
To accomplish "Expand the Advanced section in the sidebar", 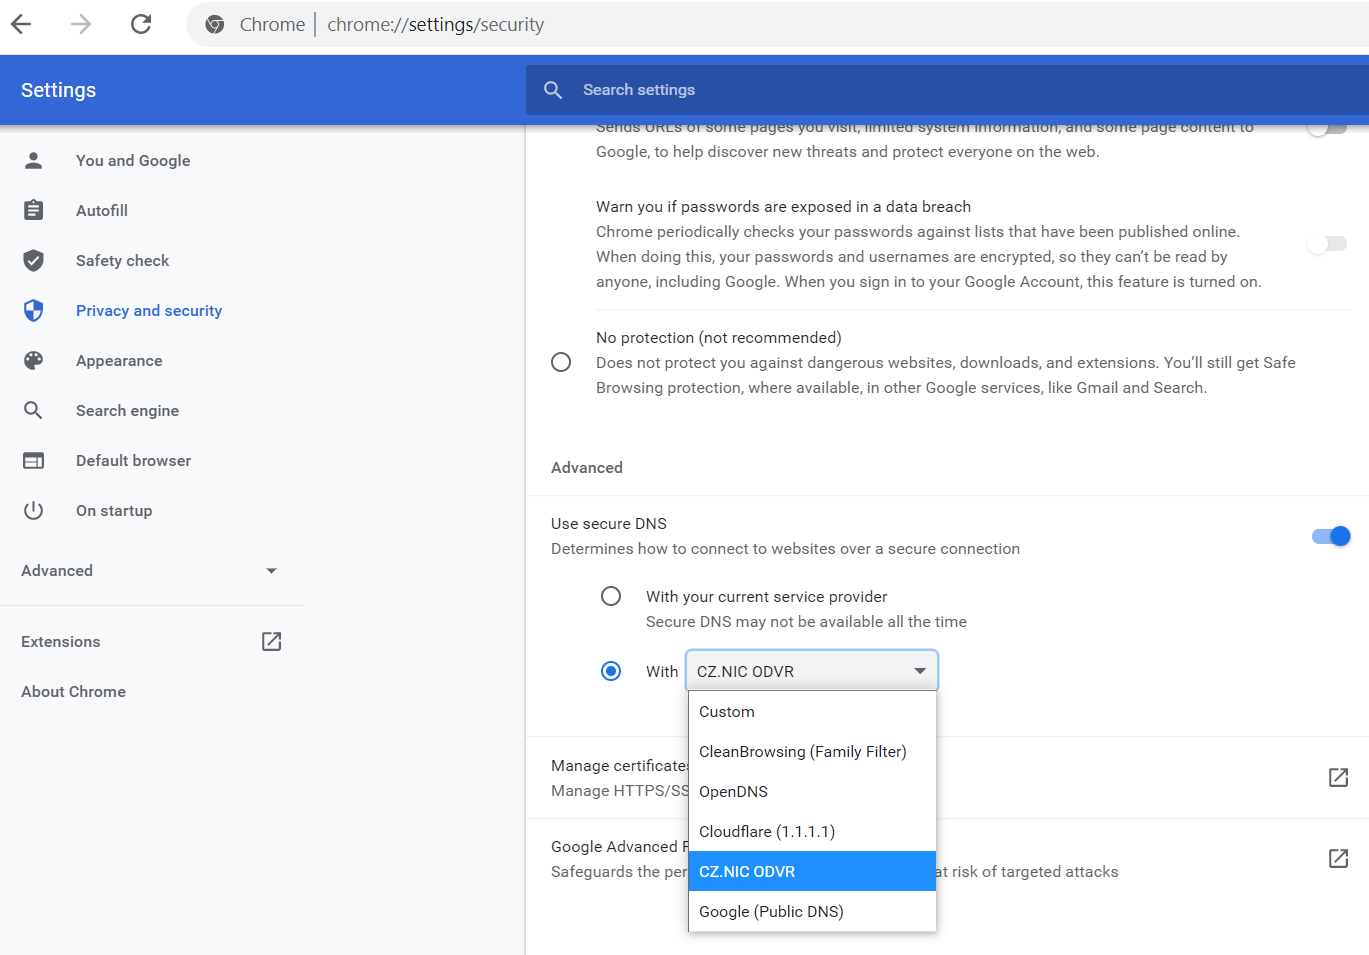I will click(x=150, y=570).
